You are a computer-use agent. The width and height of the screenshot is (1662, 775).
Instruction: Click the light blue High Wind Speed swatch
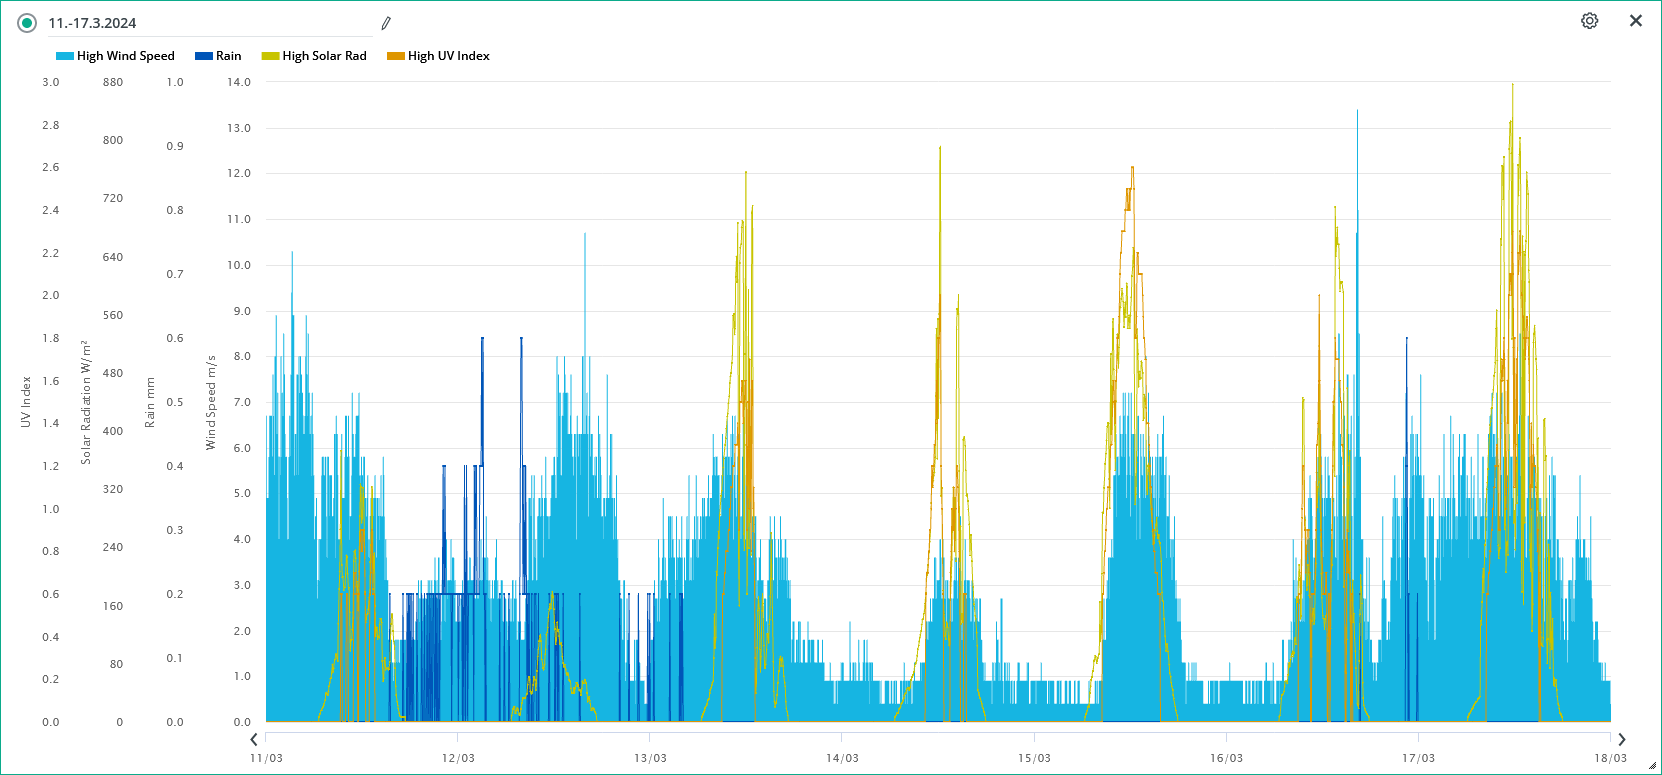65,56
